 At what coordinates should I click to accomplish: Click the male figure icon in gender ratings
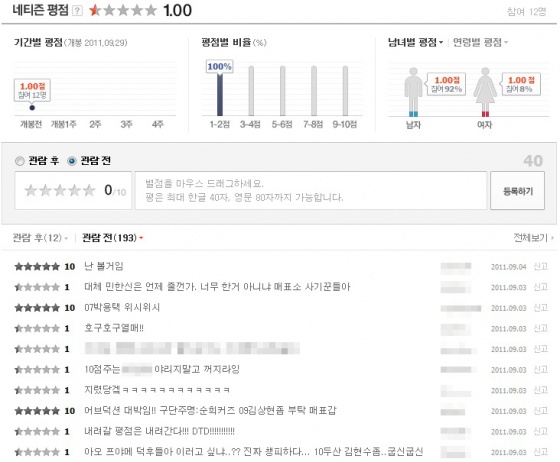pyautogui.click(x=413, y=92)
